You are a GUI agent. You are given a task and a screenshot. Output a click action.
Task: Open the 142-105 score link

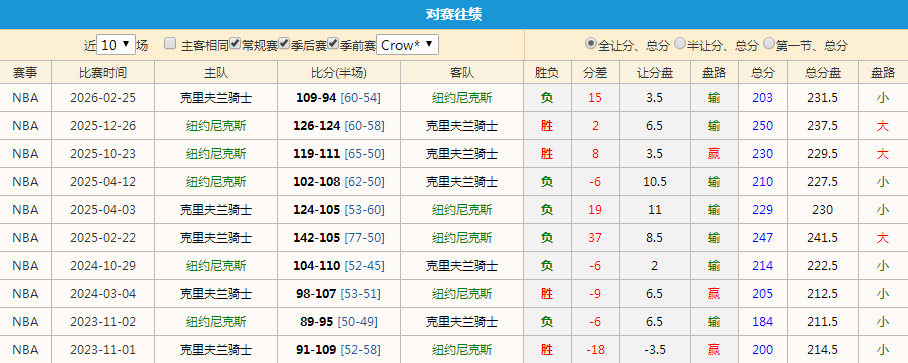click(x=316, y=238)
